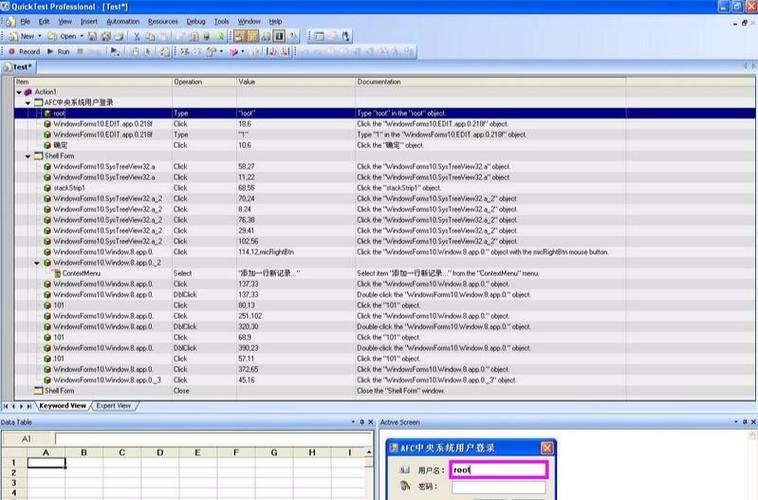
Task: Expand the Open button dropdown arrow
Action: (x=81, y=36)
